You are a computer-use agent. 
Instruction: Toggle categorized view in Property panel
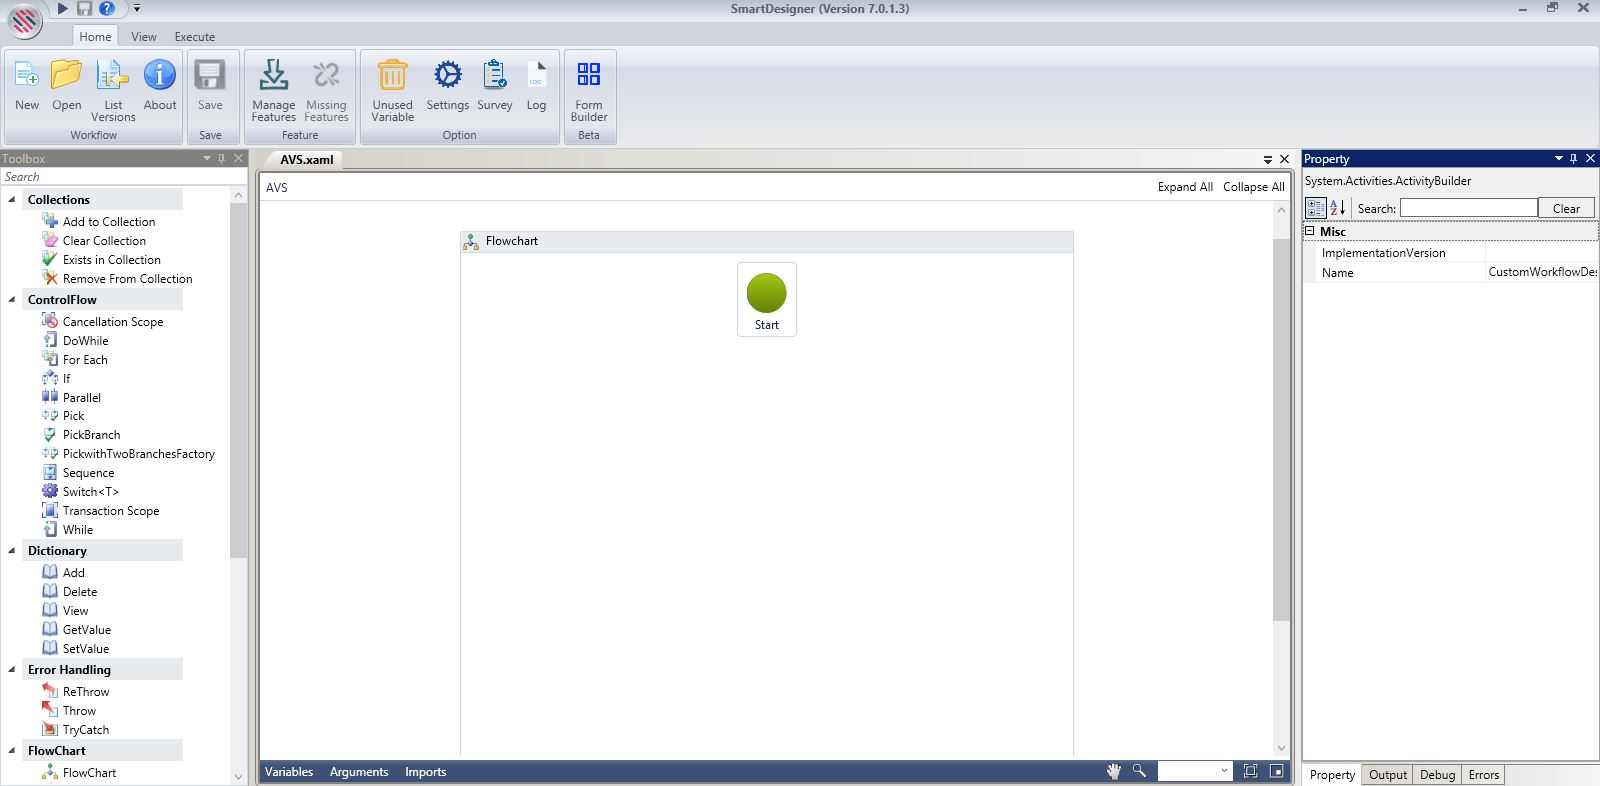1316,208
